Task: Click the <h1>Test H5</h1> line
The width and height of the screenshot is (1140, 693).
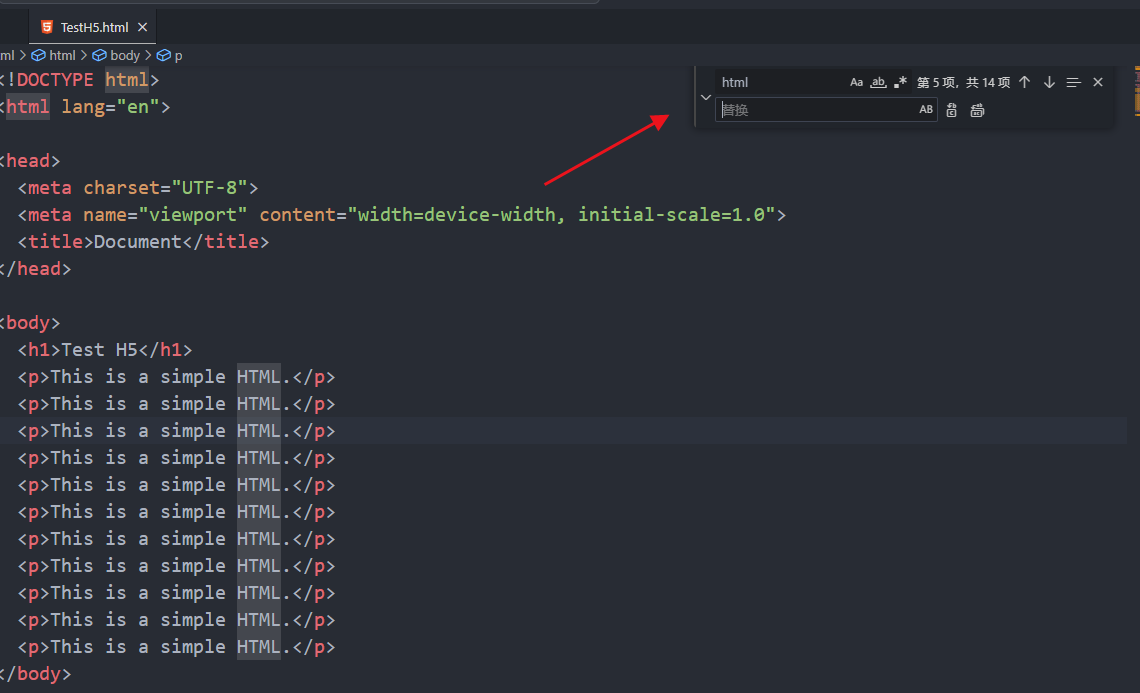Action: (105, 350)
